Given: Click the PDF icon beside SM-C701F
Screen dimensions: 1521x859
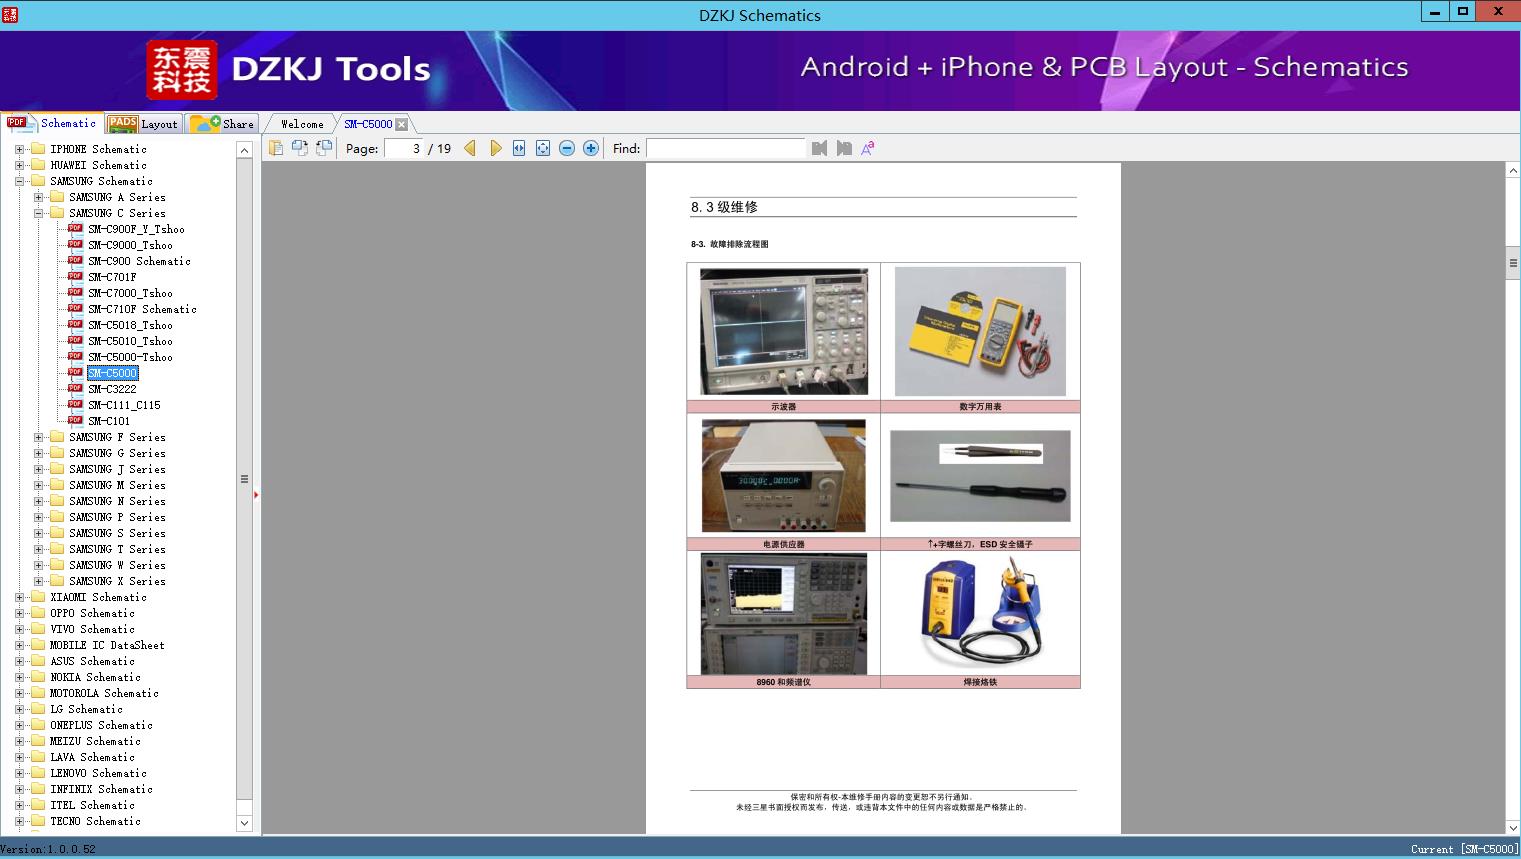Looking at the screenshot, I should pyautogui.click(x=75, y=276).
